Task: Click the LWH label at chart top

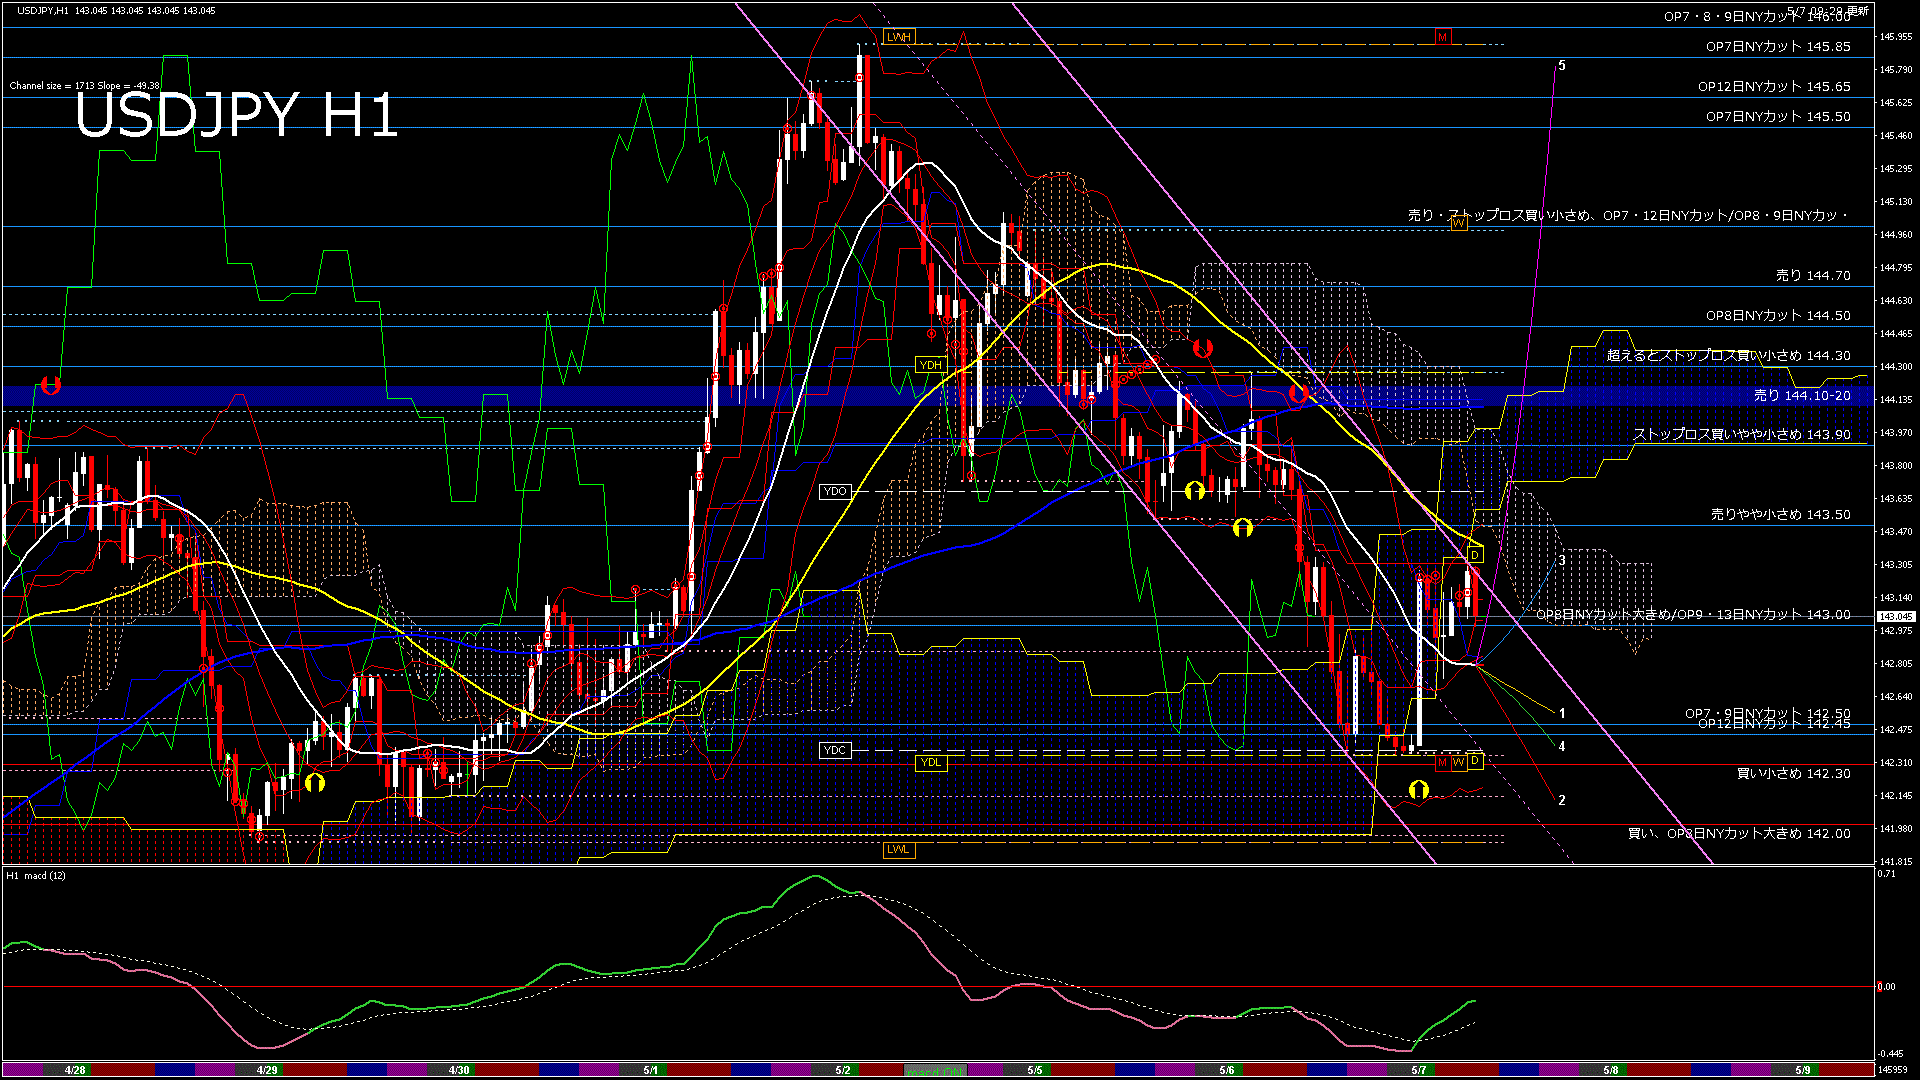Action: [x=898, y=37]
